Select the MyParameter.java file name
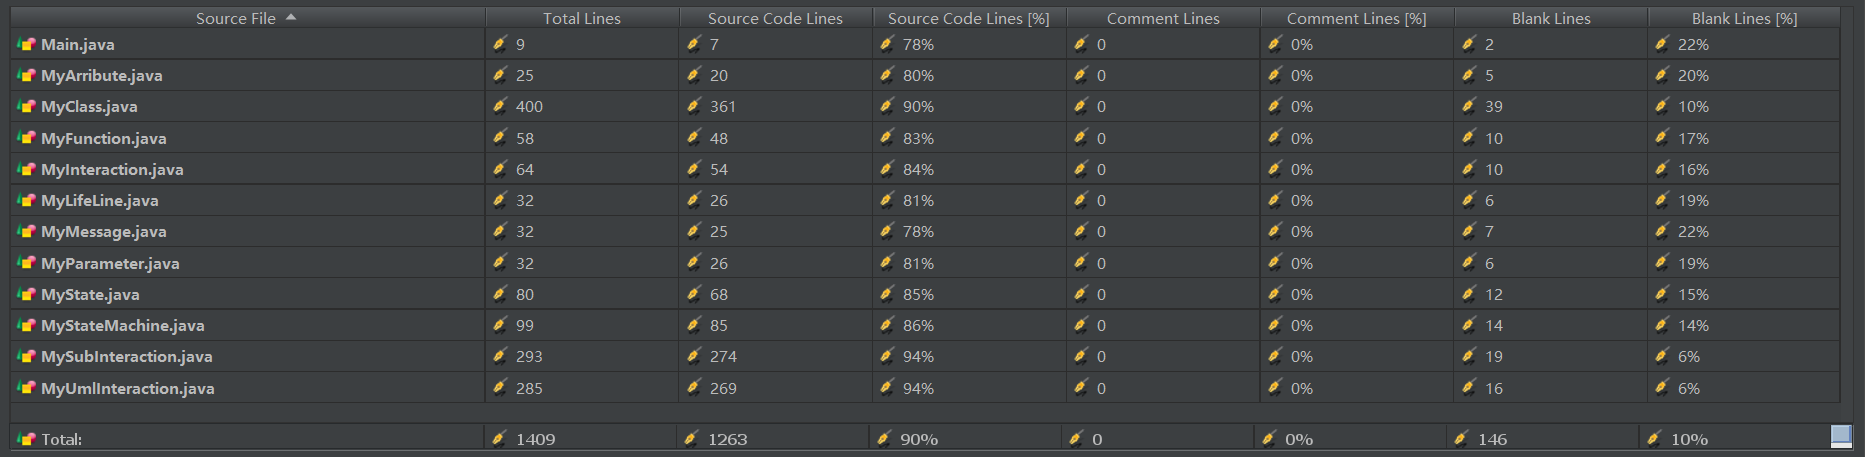This screenshot has height=457, width=1865. coord(110,263)
